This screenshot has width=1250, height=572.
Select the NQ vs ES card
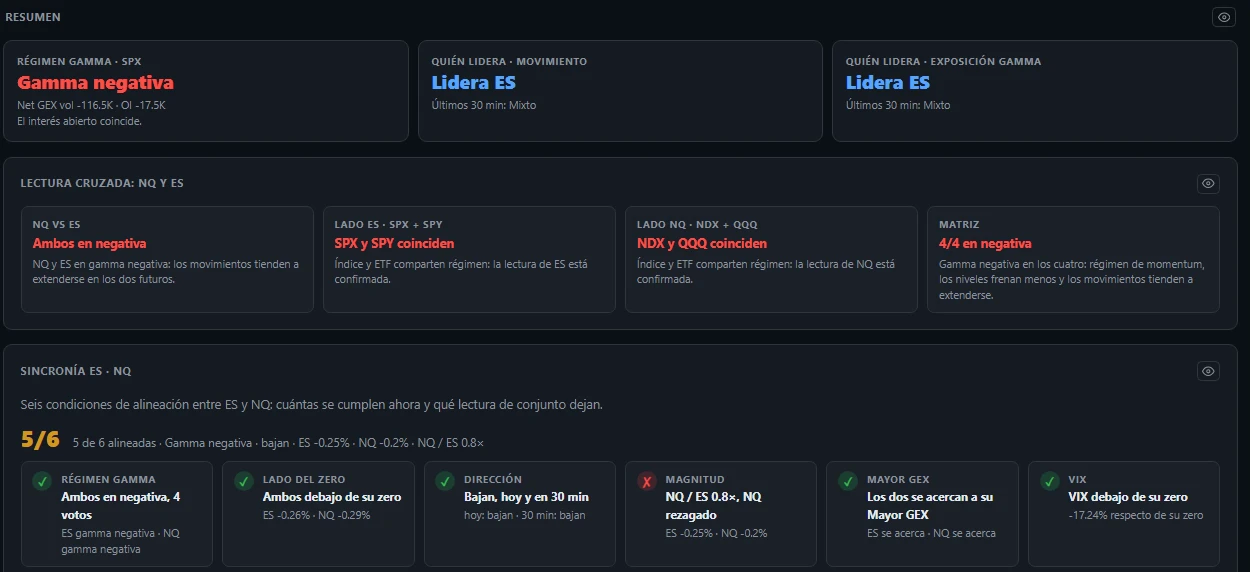click(167, 260)
